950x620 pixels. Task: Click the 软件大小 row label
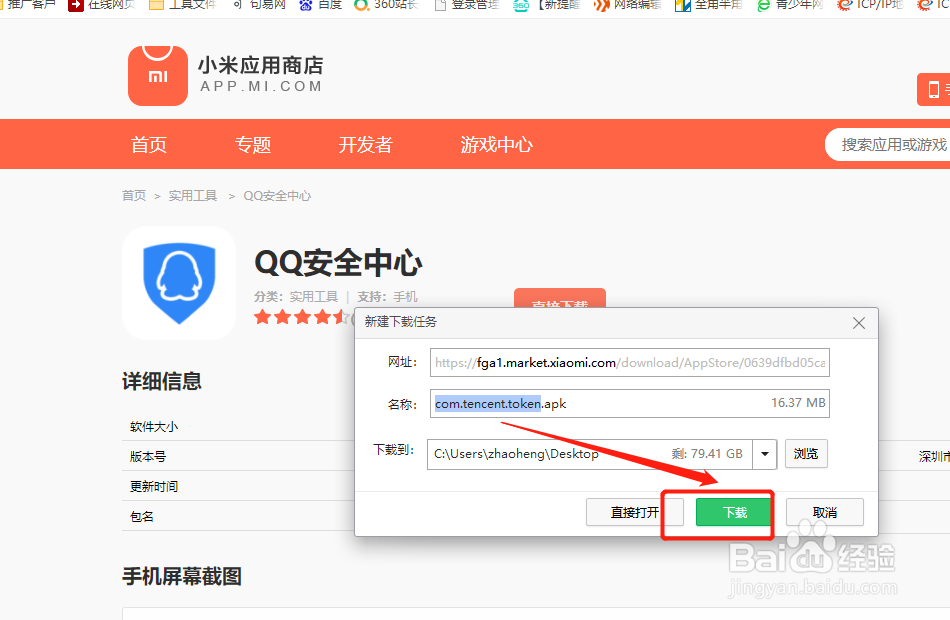(x=154, y=427)
